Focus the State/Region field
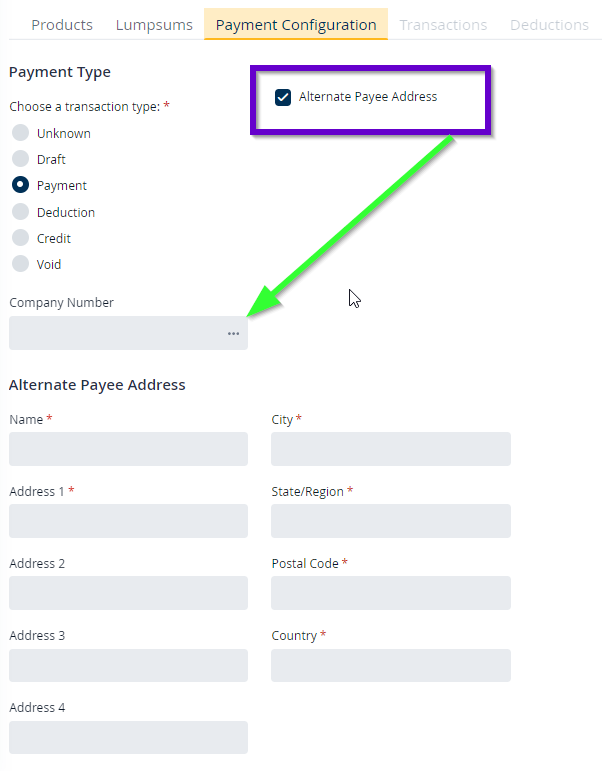This screenshot has width=602, height=771. pos(390,521)
